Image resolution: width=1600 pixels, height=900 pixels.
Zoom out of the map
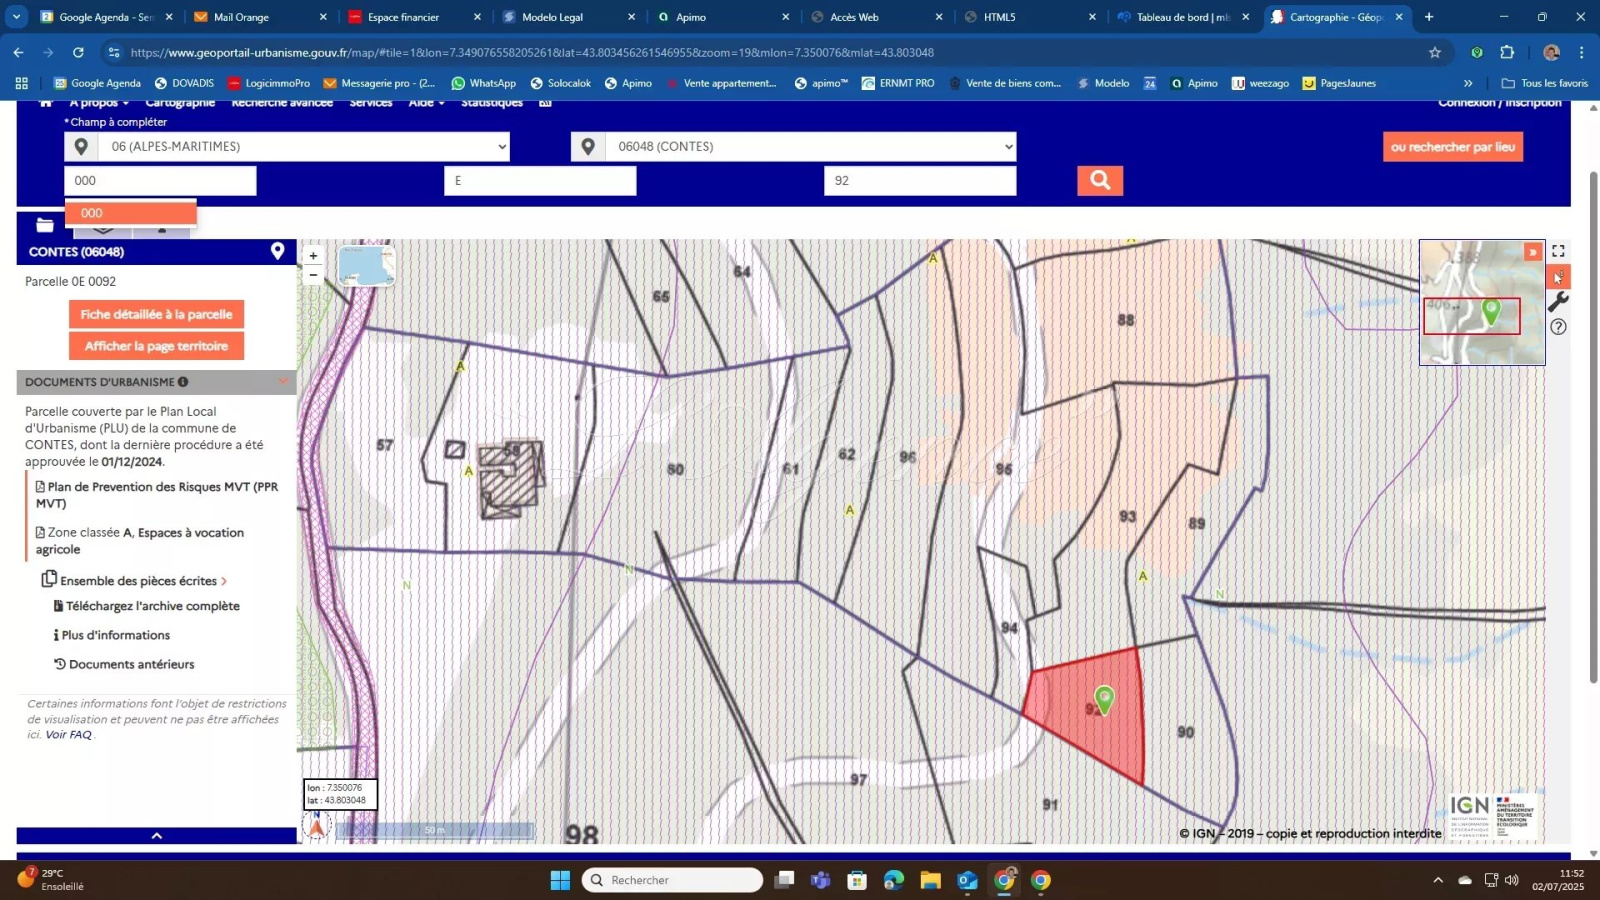pyautogui.click(x=313, y=275)
